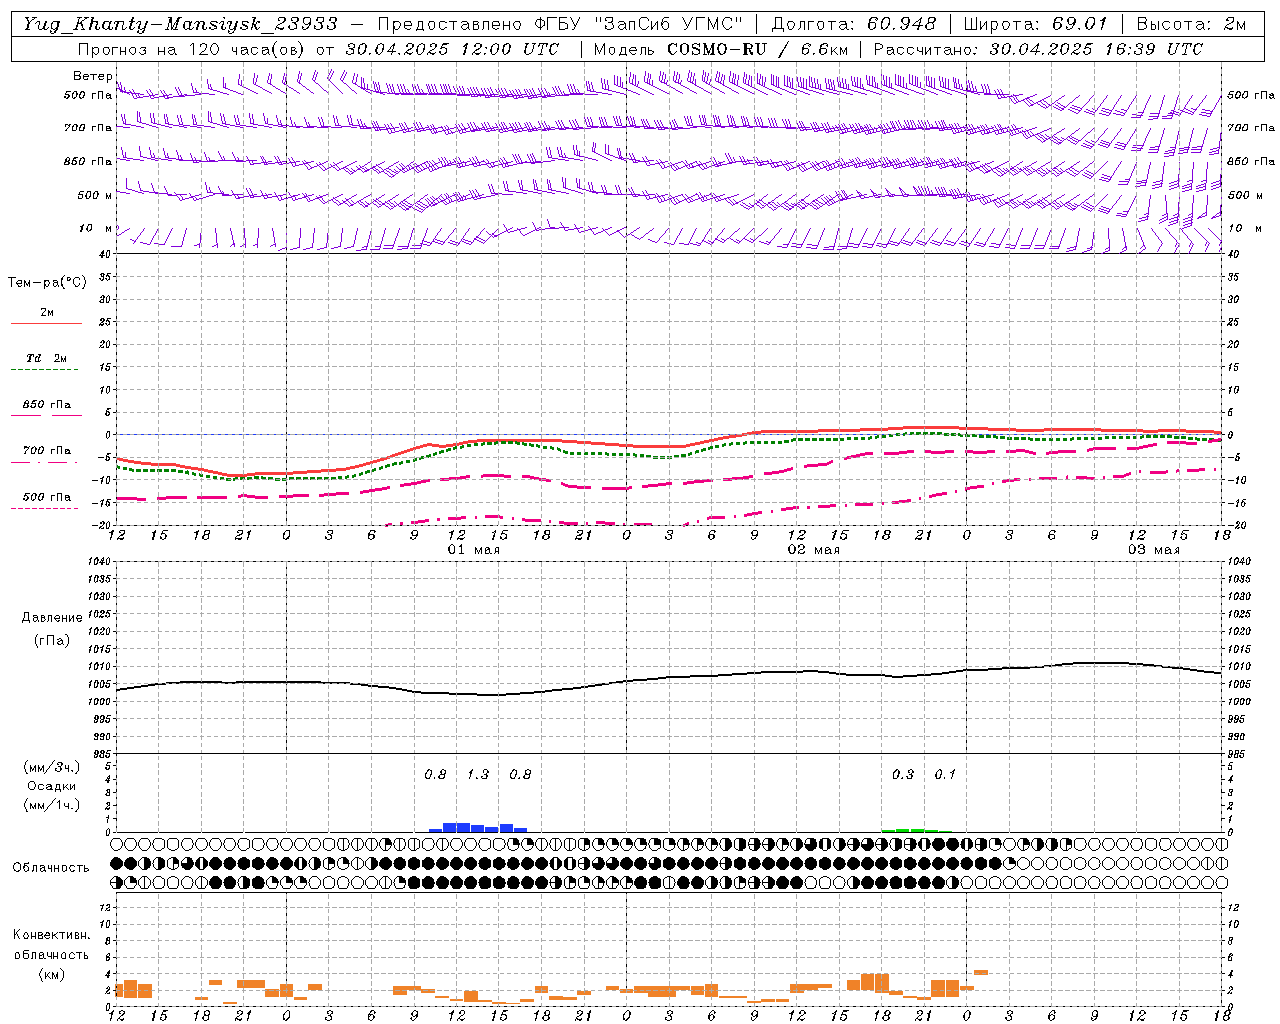
Task: Click the left '700 гПа' wind level label
Action: pos(88,128)
